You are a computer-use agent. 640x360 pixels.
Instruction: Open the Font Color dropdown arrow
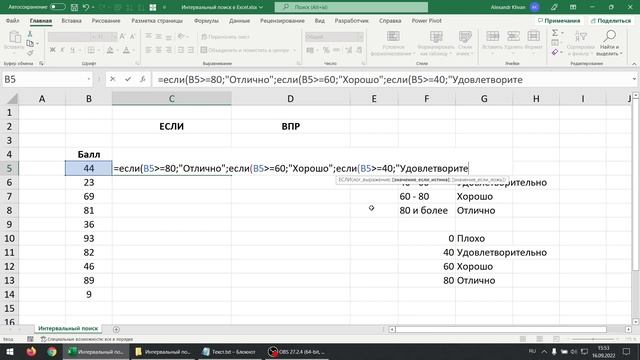[x=133, y=50]
